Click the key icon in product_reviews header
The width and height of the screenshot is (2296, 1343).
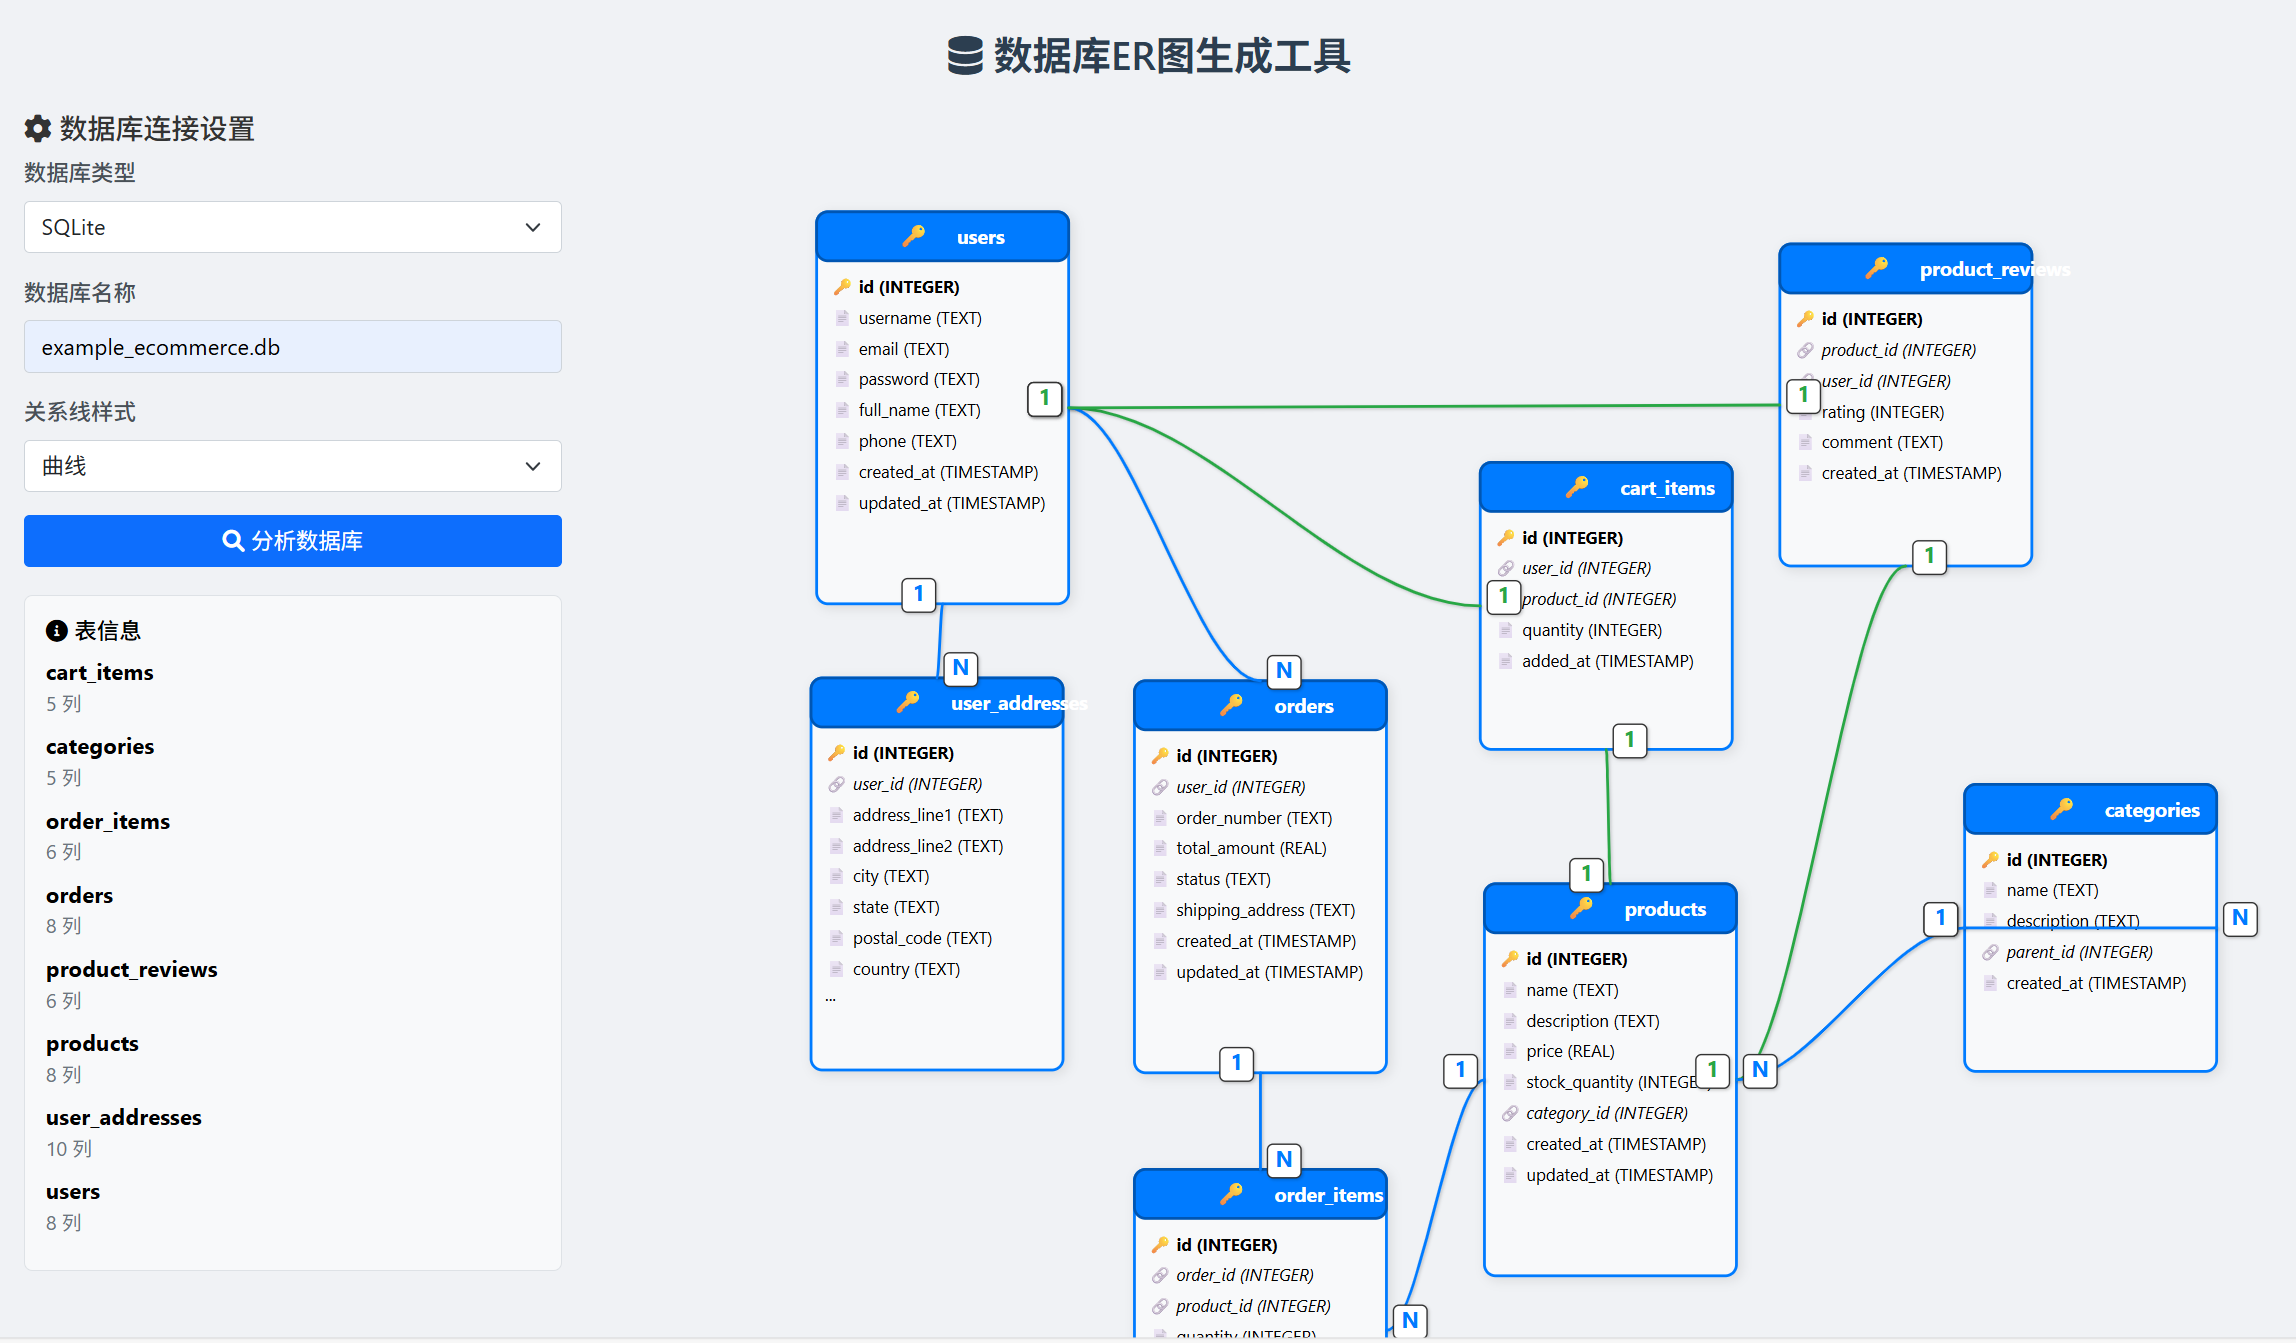1877,268
